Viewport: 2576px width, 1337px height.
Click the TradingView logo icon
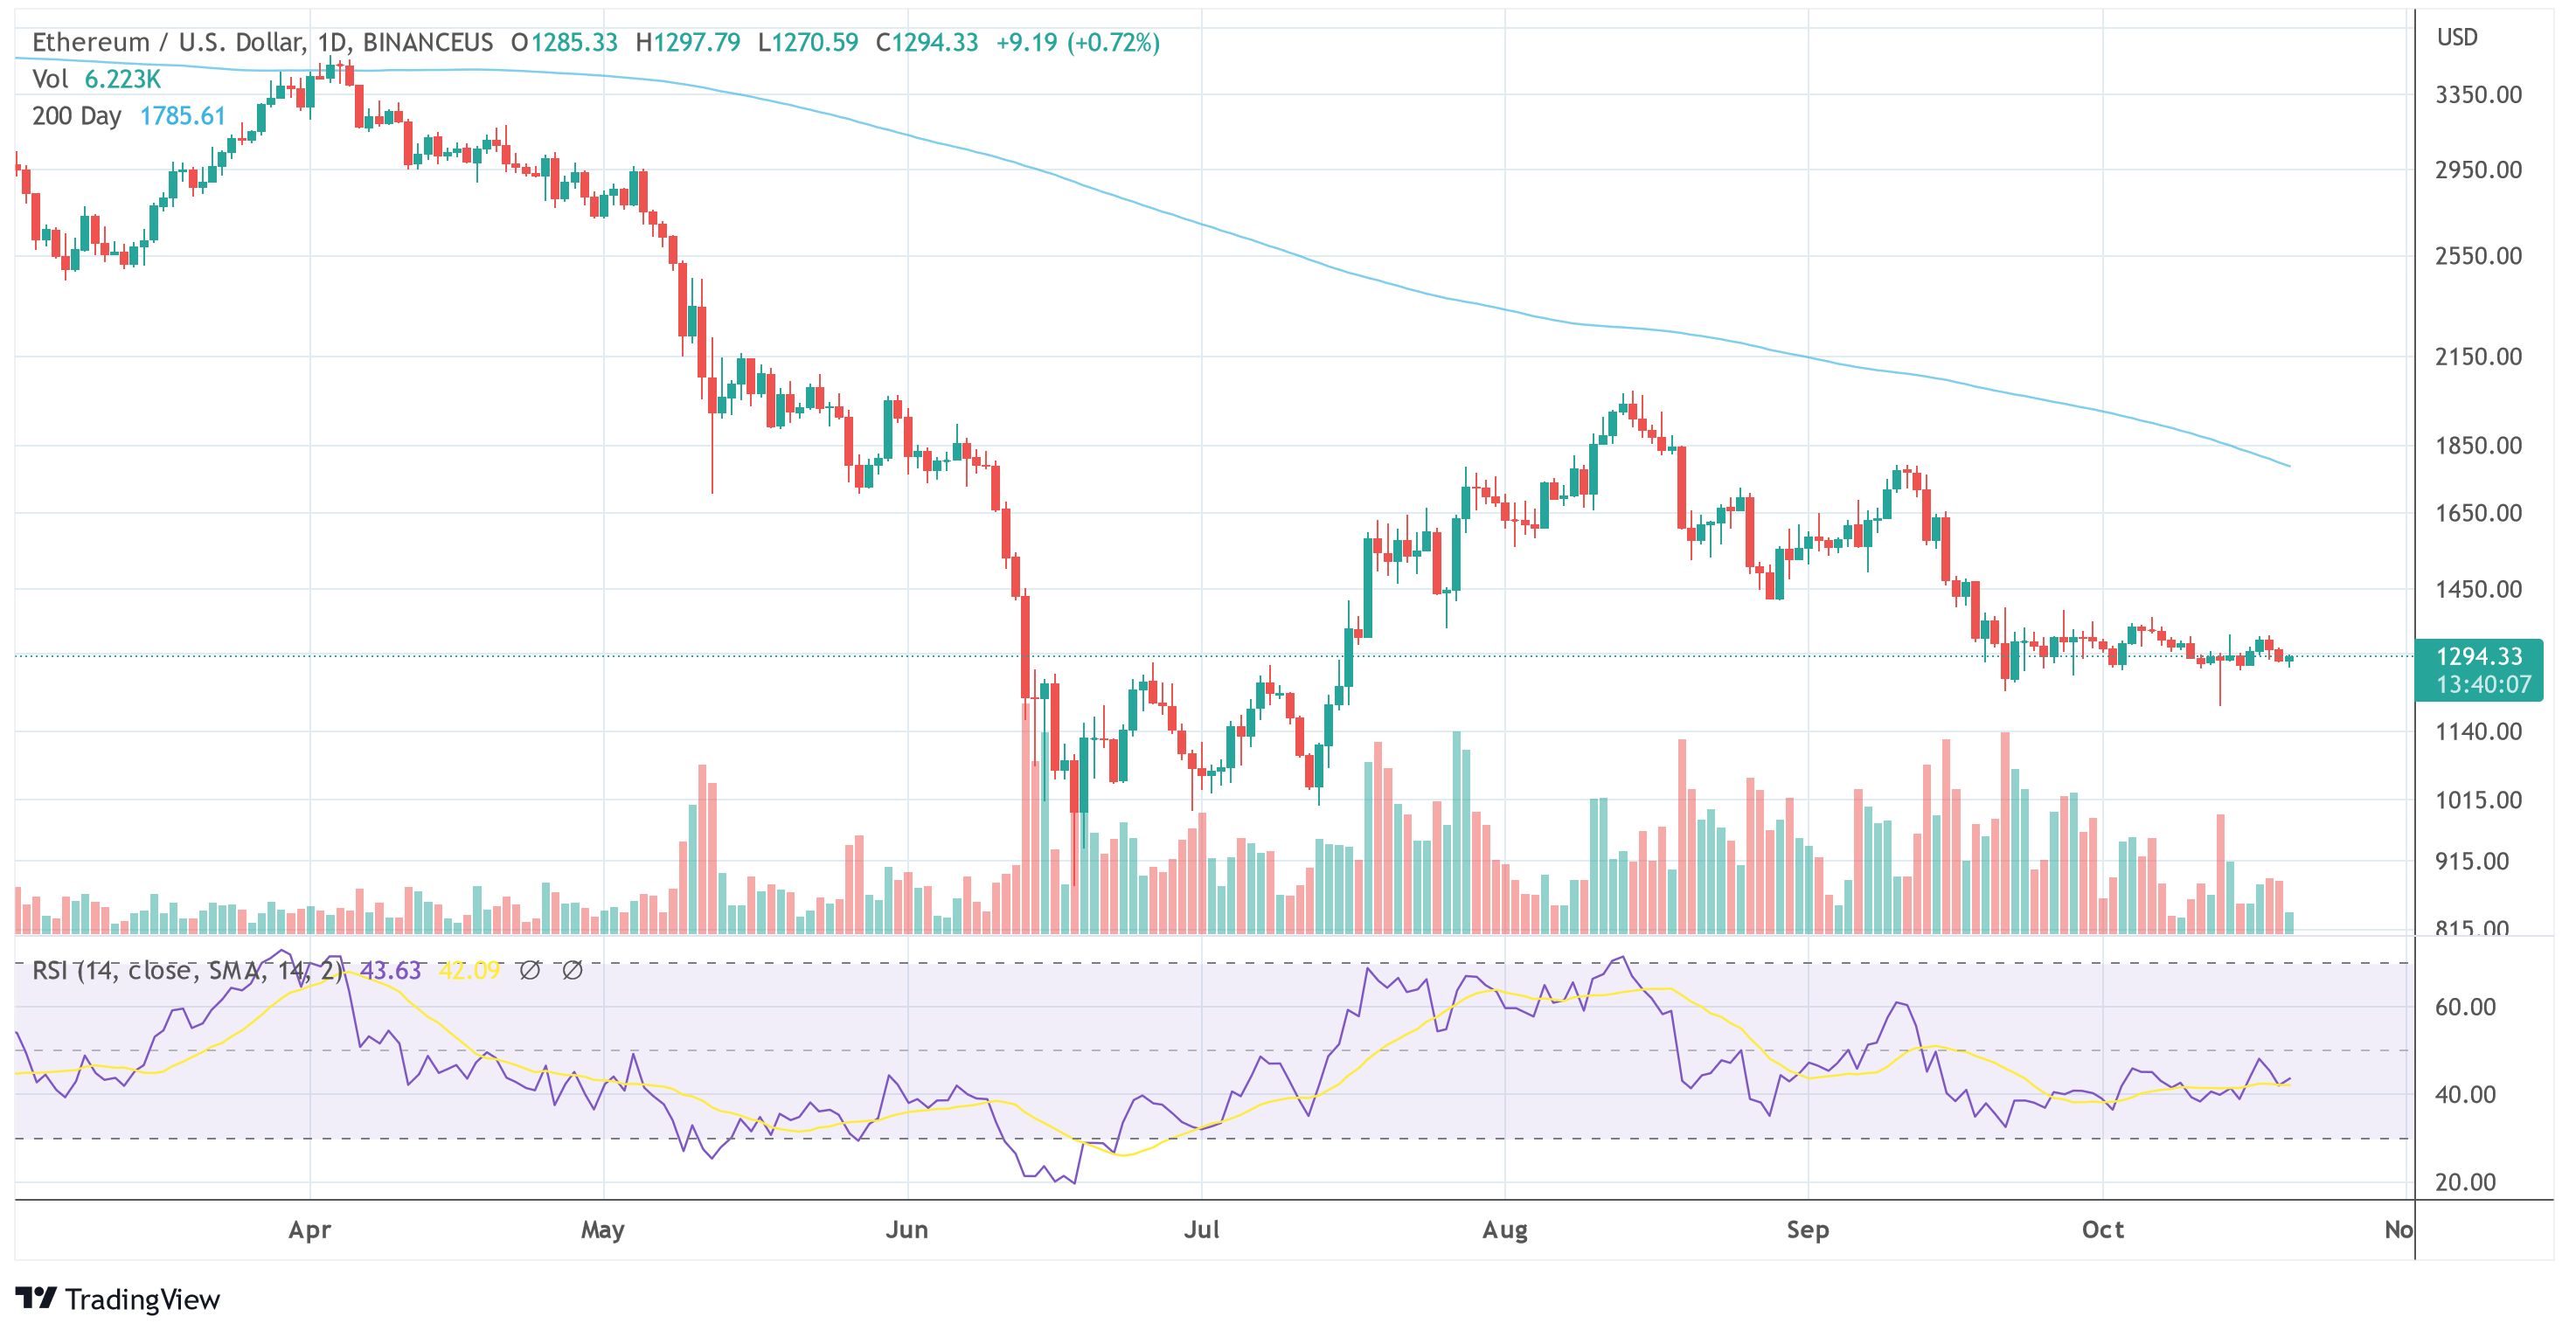pyautogui.click(x=36, y=1298)
